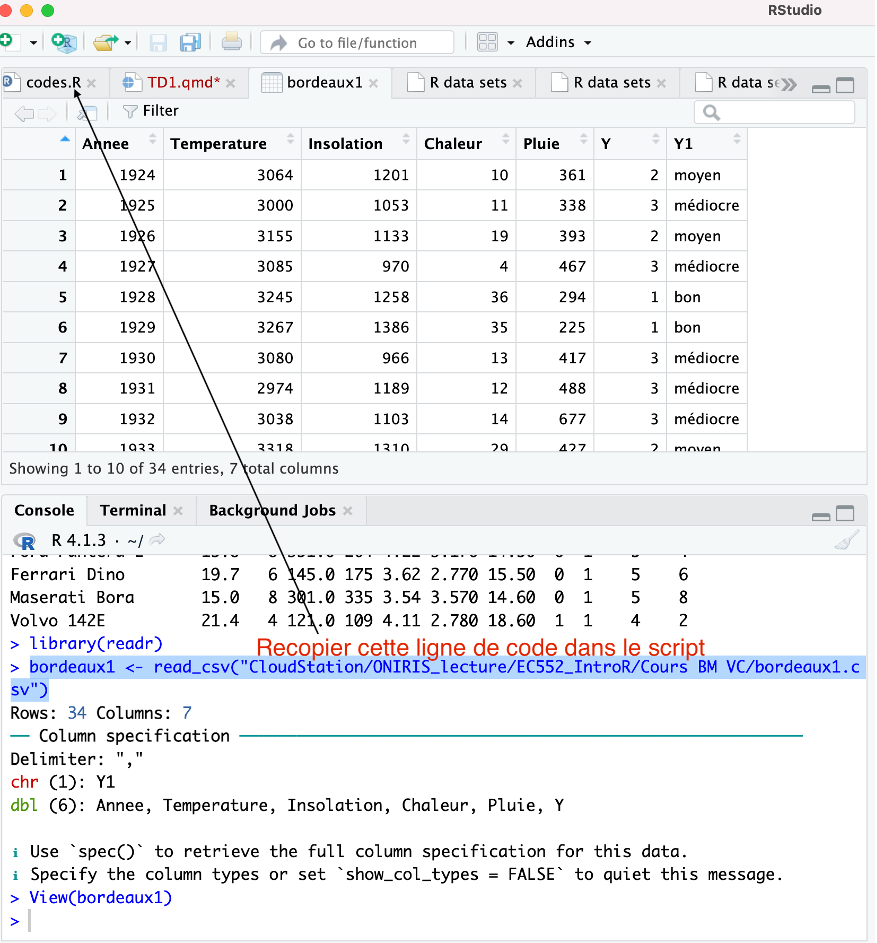This screenshot has height=943, width=877.
Task: Sort by the Annee column header
Action: pyautogui.click(x=119, y=144)
